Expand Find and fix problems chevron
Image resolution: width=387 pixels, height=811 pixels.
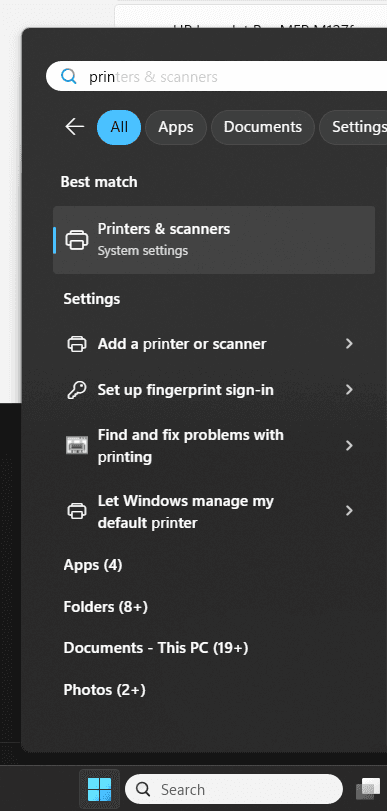349,445
